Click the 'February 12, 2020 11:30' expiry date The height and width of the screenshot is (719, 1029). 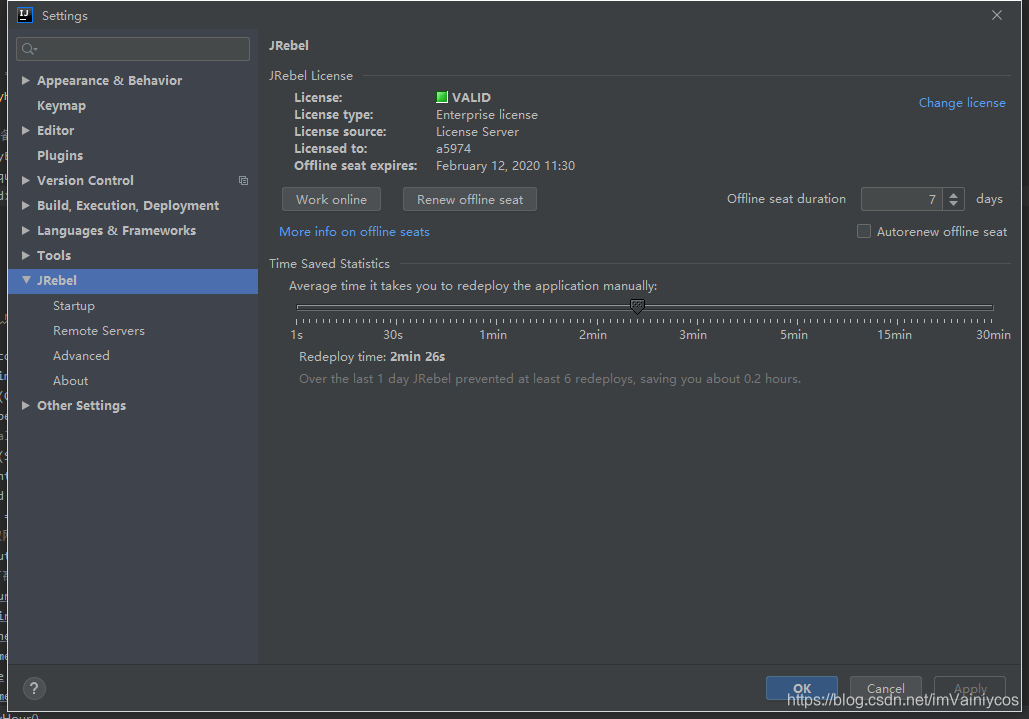coord(505,166)
